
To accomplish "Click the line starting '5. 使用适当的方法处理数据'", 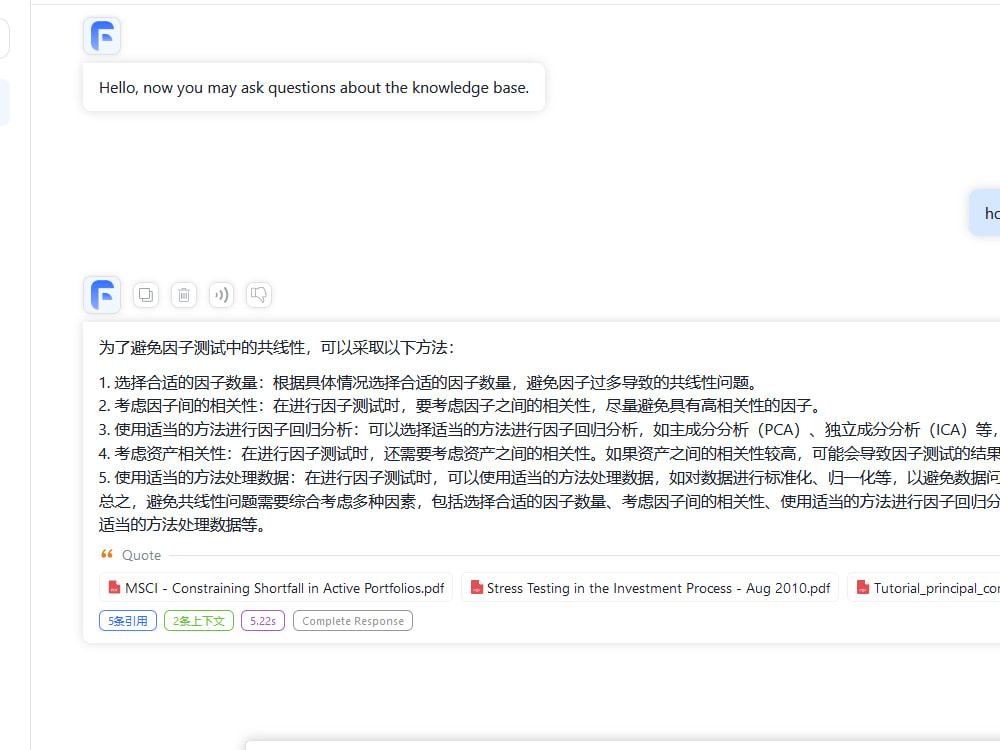I will coord(548,478).
